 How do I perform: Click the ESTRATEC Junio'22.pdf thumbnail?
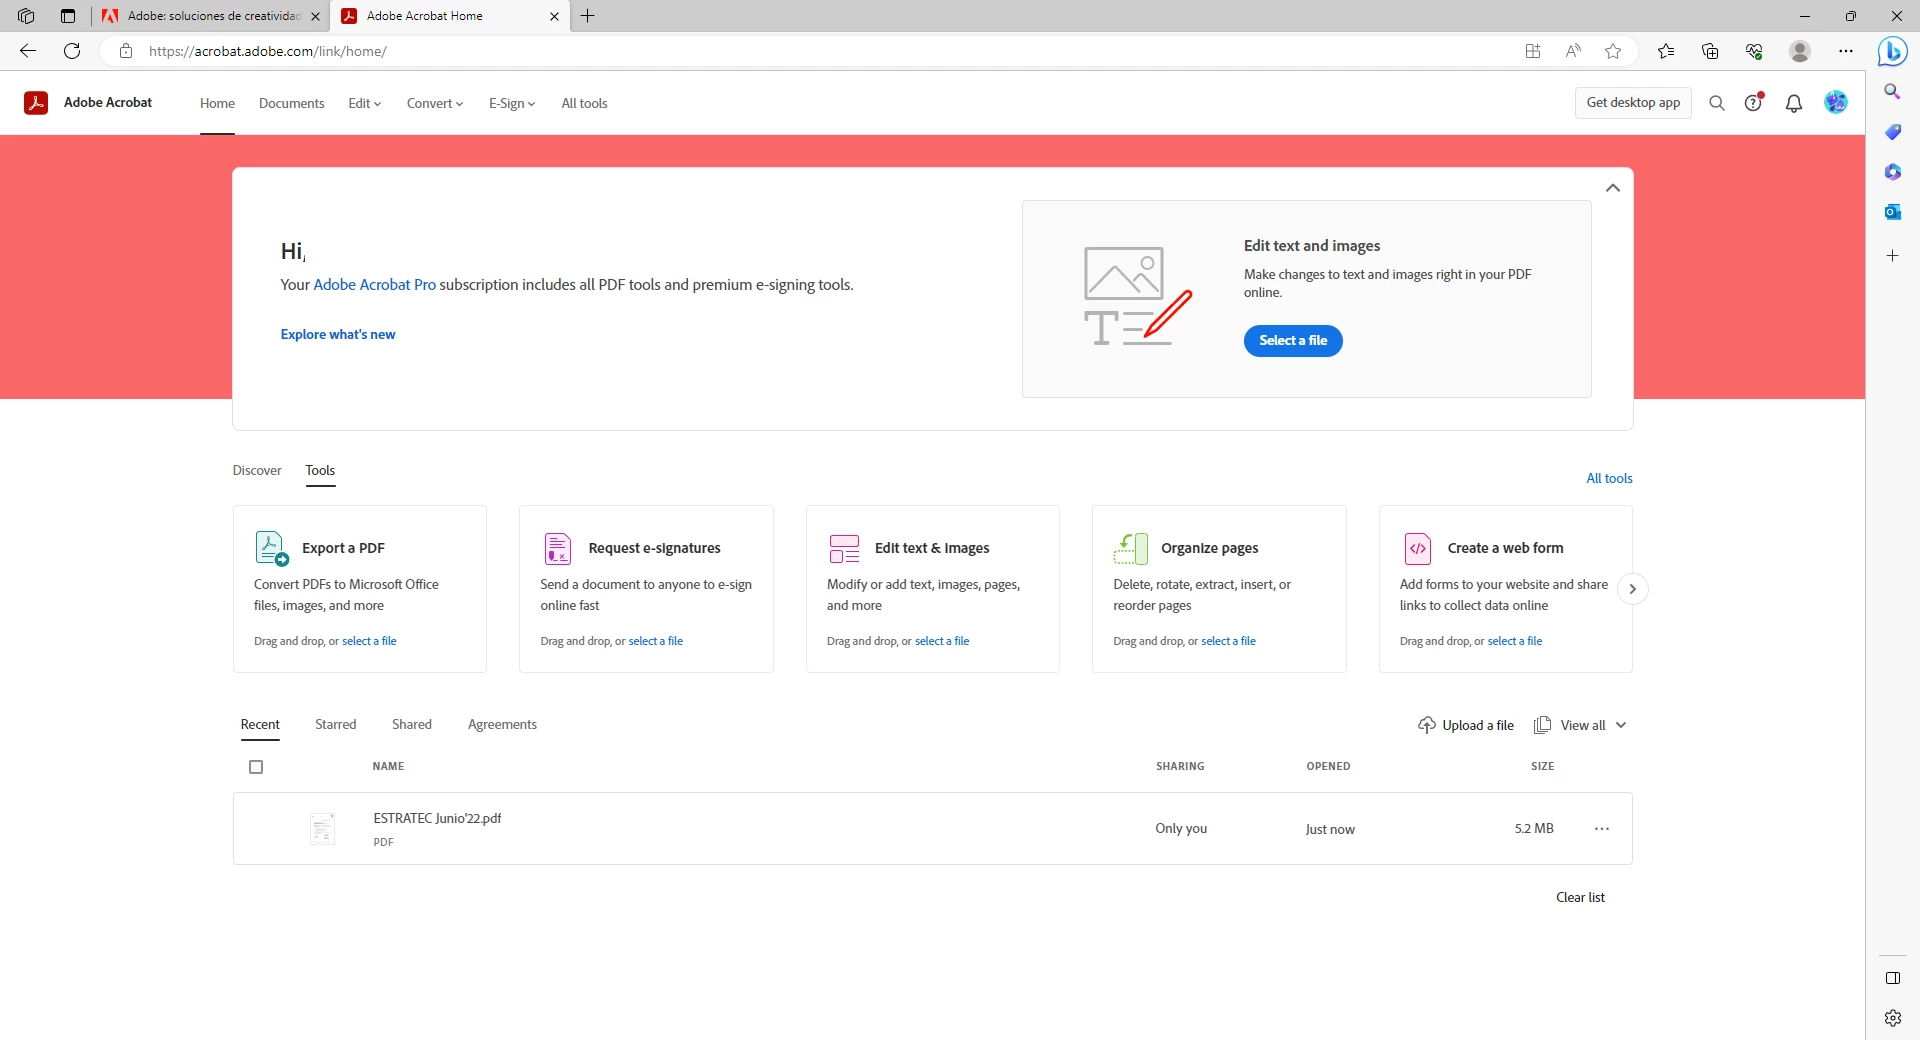[322, 829]
